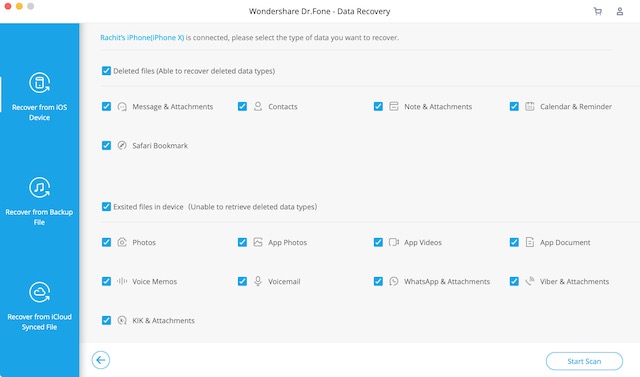Click the Contacts label
The height and width of the screenshot is (377, 640).
click(283, 106)
